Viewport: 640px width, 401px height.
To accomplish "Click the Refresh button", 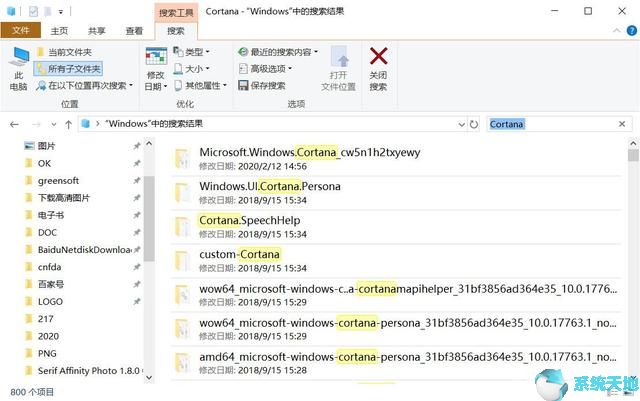I will coord(473,124).
